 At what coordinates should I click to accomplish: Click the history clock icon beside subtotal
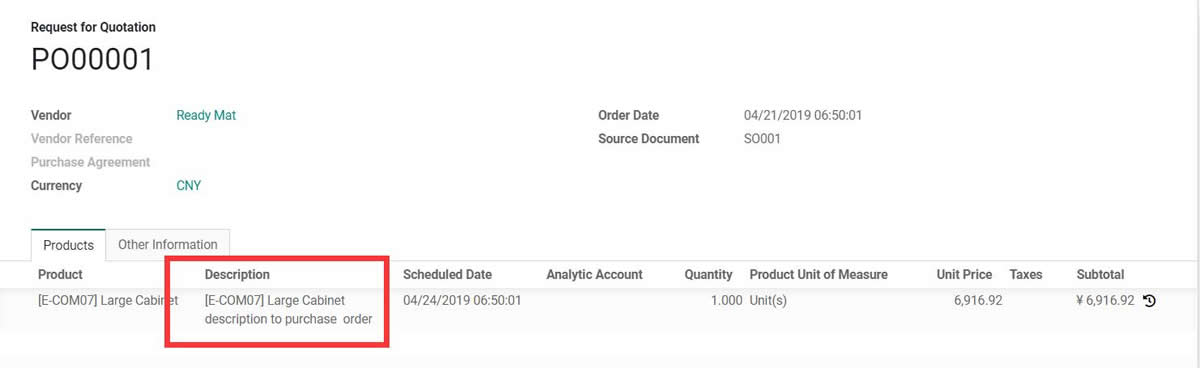coord(1149,300)
